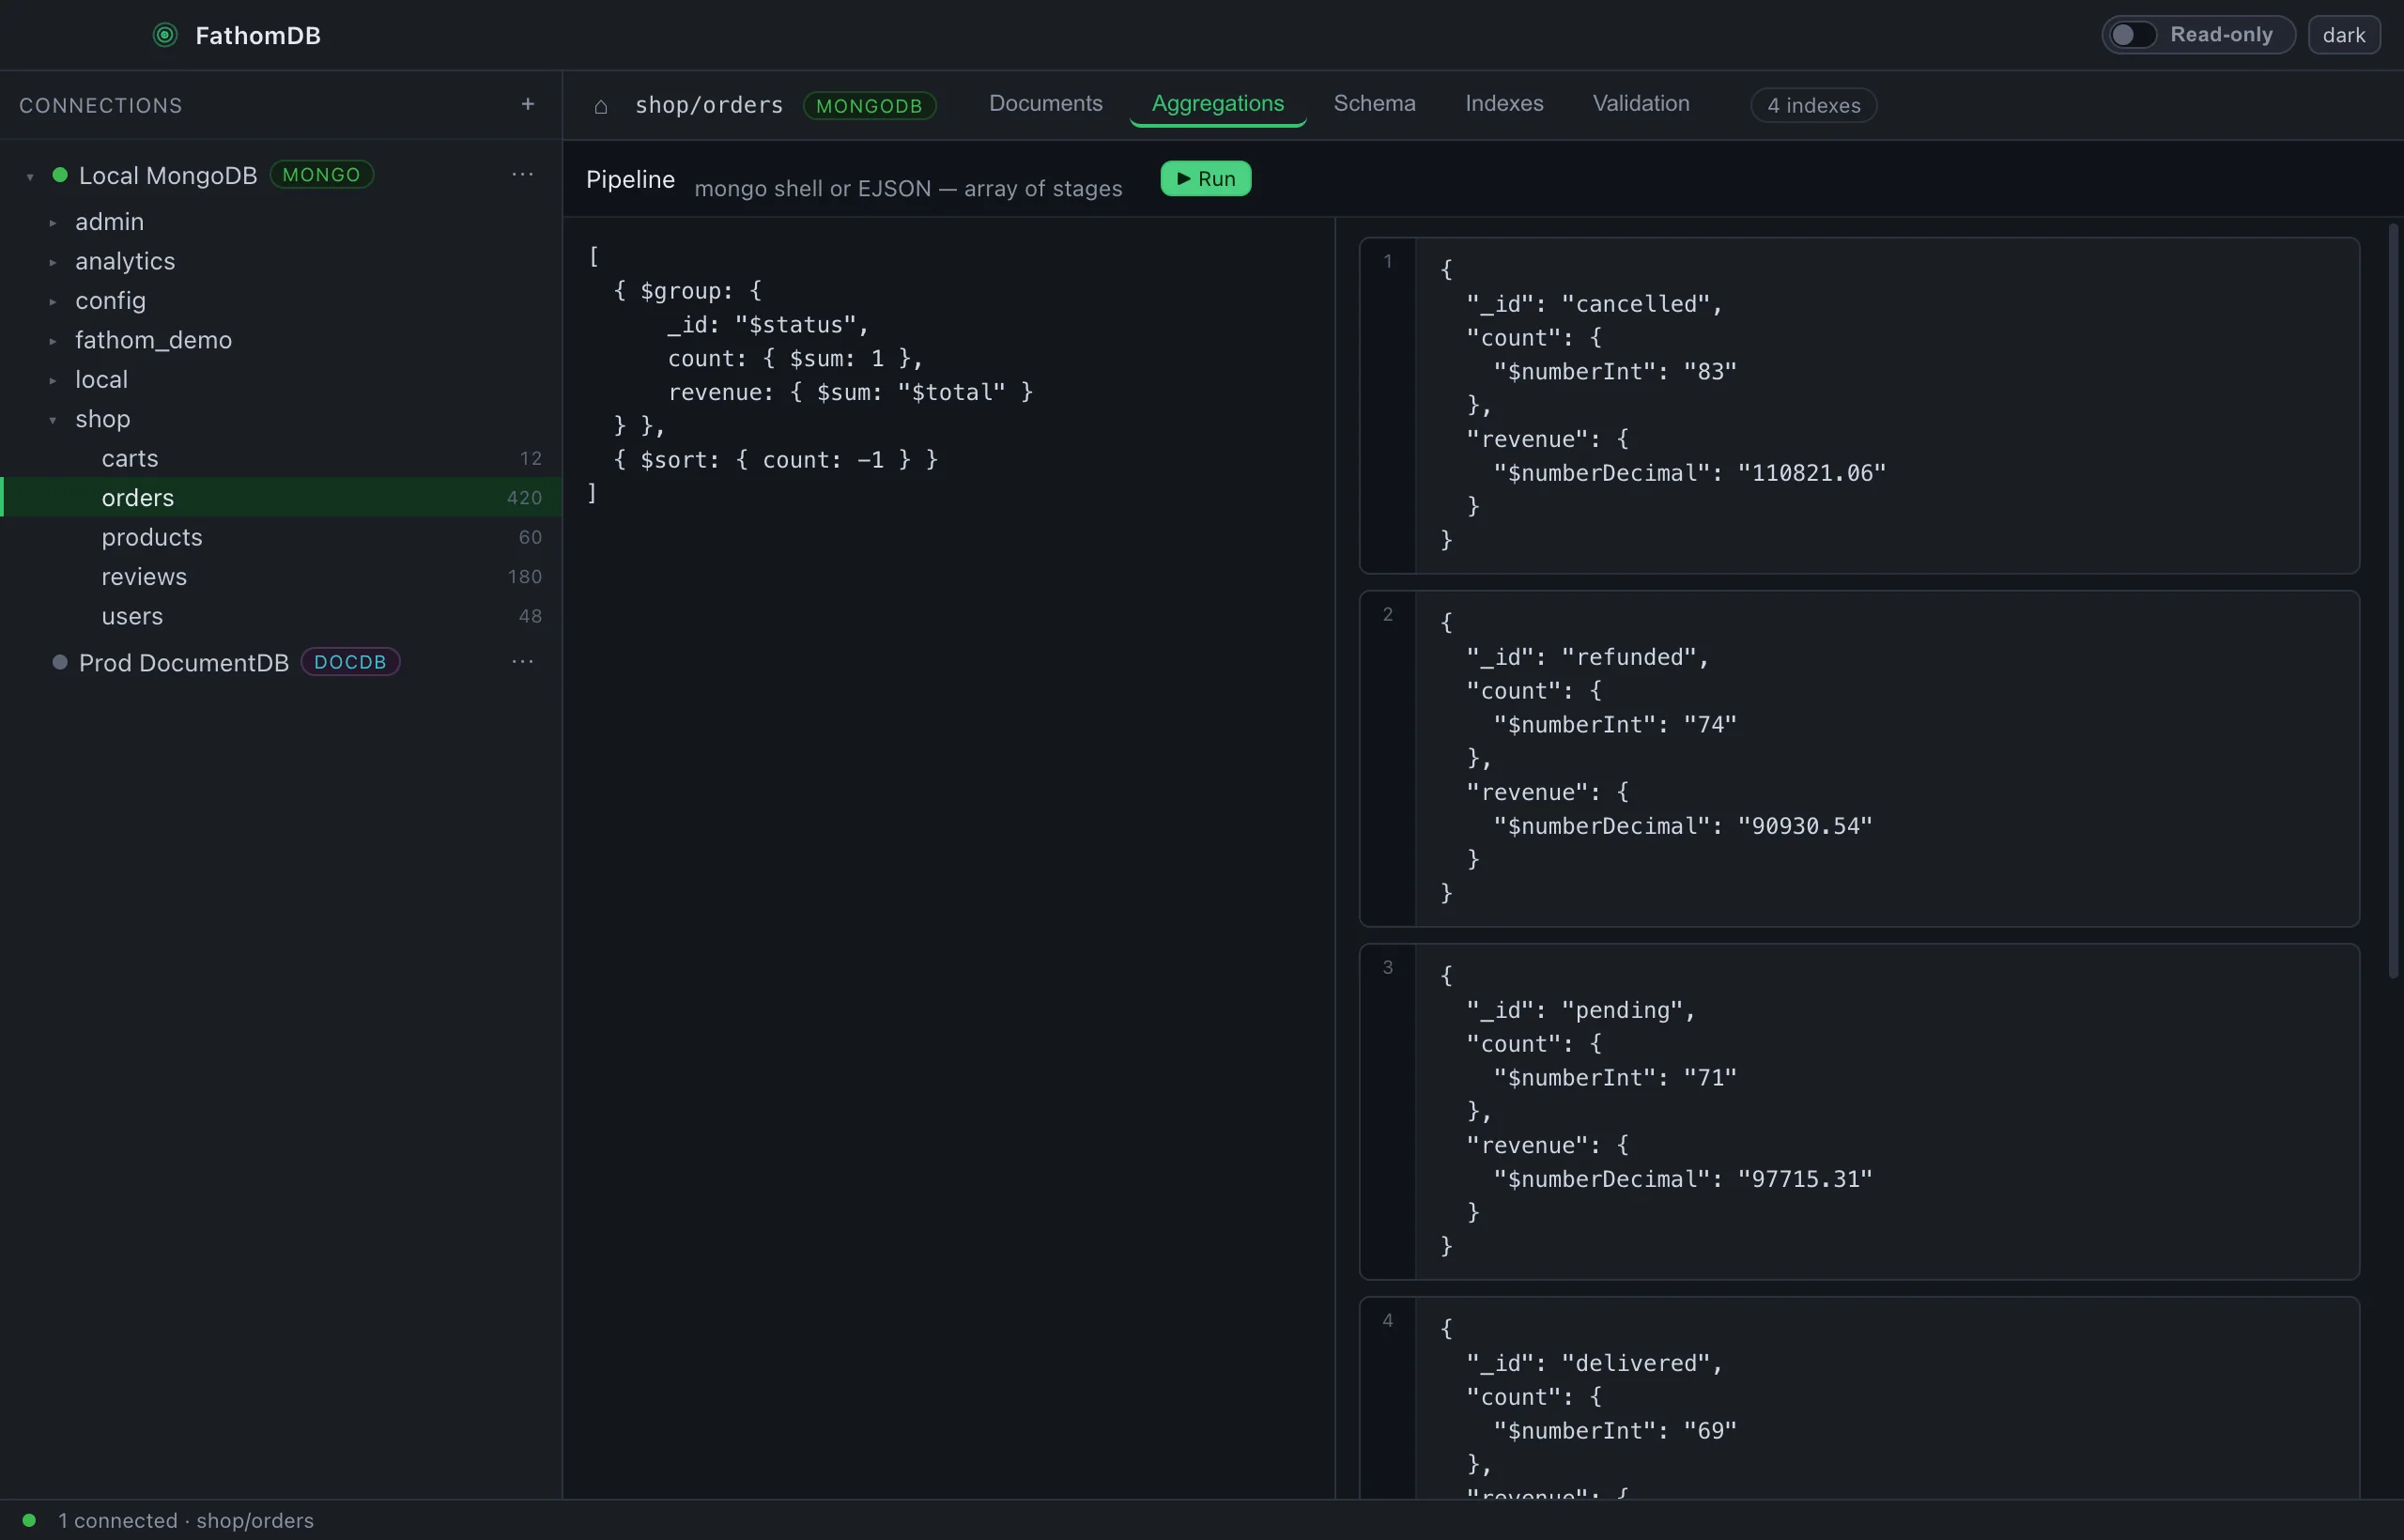Select the Aggregations tab
Image resolution: width=2404 pixels, height=1540 pixels.
click(1217, 104)
